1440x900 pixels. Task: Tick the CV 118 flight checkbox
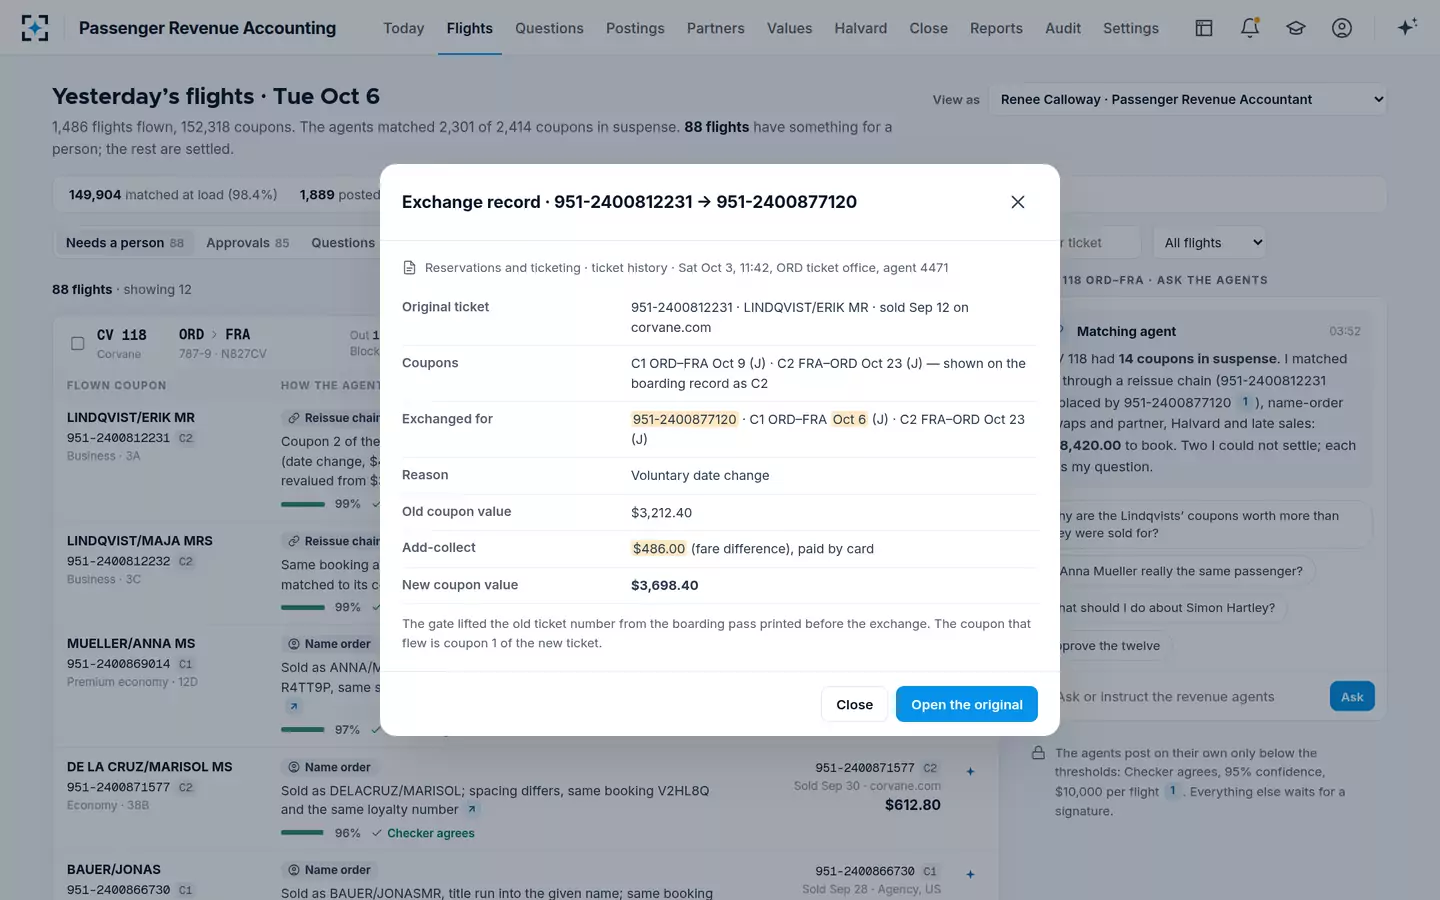pos(77,343)
